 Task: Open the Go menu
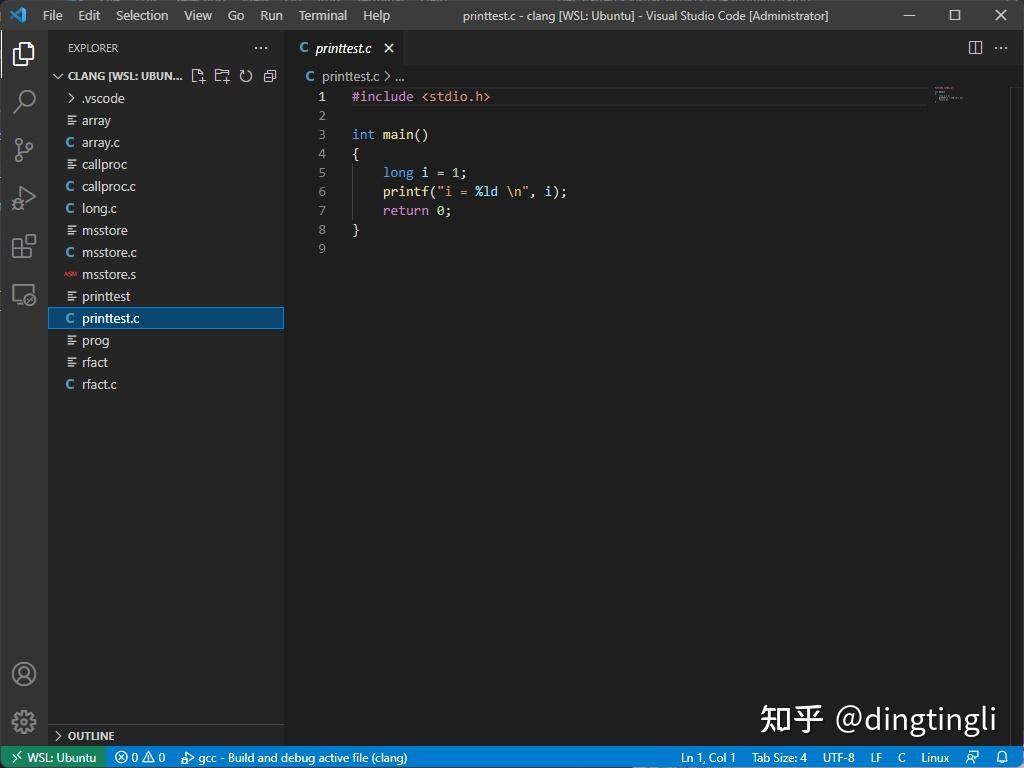(x=236, y=15)
